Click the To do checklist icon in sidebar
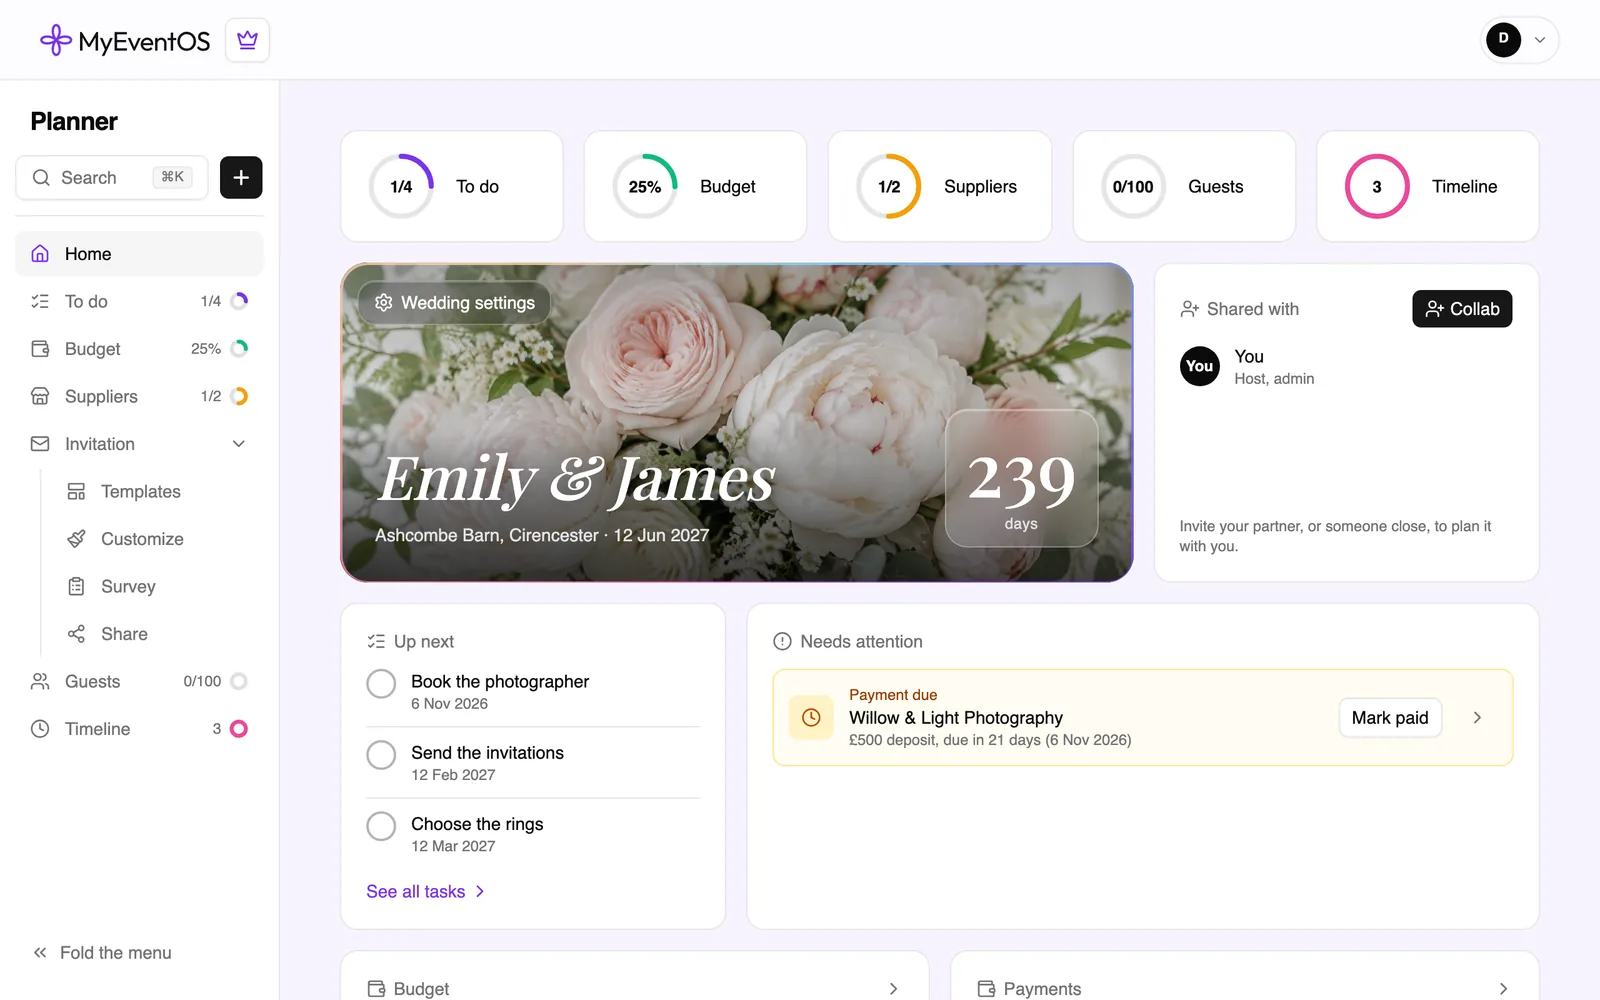1600x1000 pixels. (40, 301)
